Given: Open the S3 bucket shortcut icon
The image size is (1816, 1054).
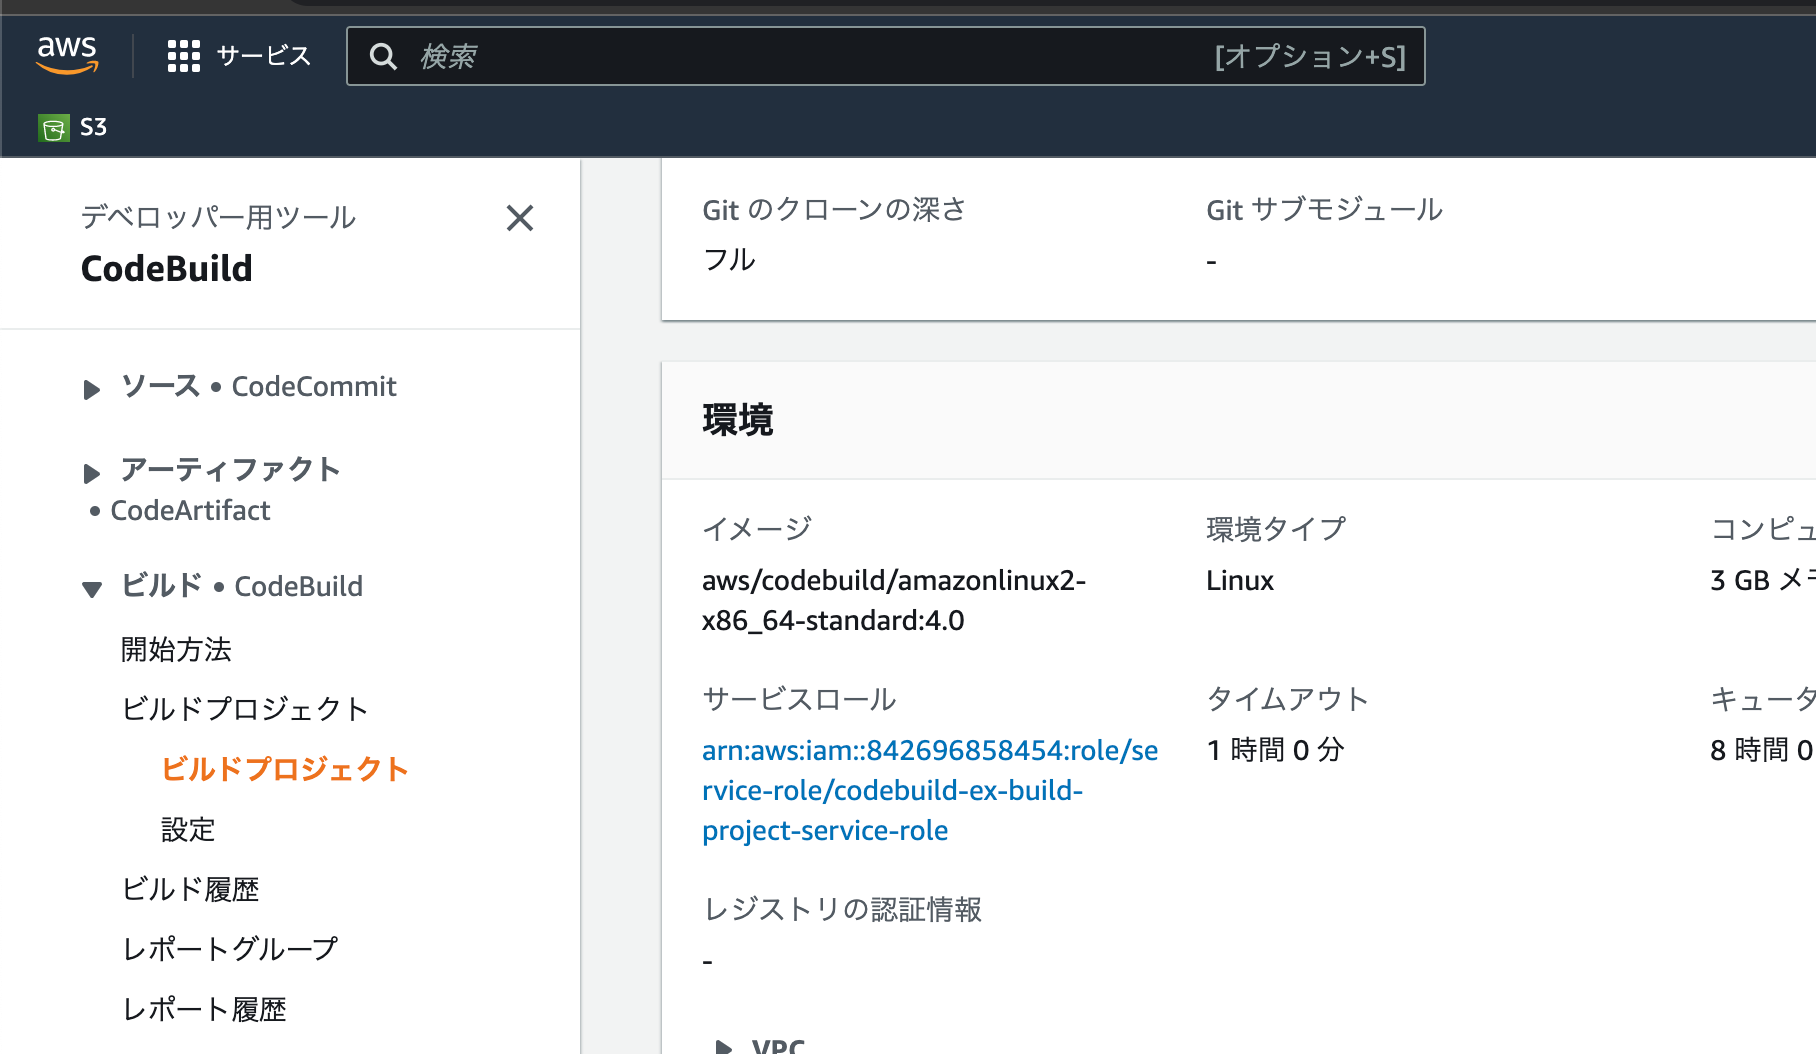Looking at the screenshot, I should (x=54, y=128).
